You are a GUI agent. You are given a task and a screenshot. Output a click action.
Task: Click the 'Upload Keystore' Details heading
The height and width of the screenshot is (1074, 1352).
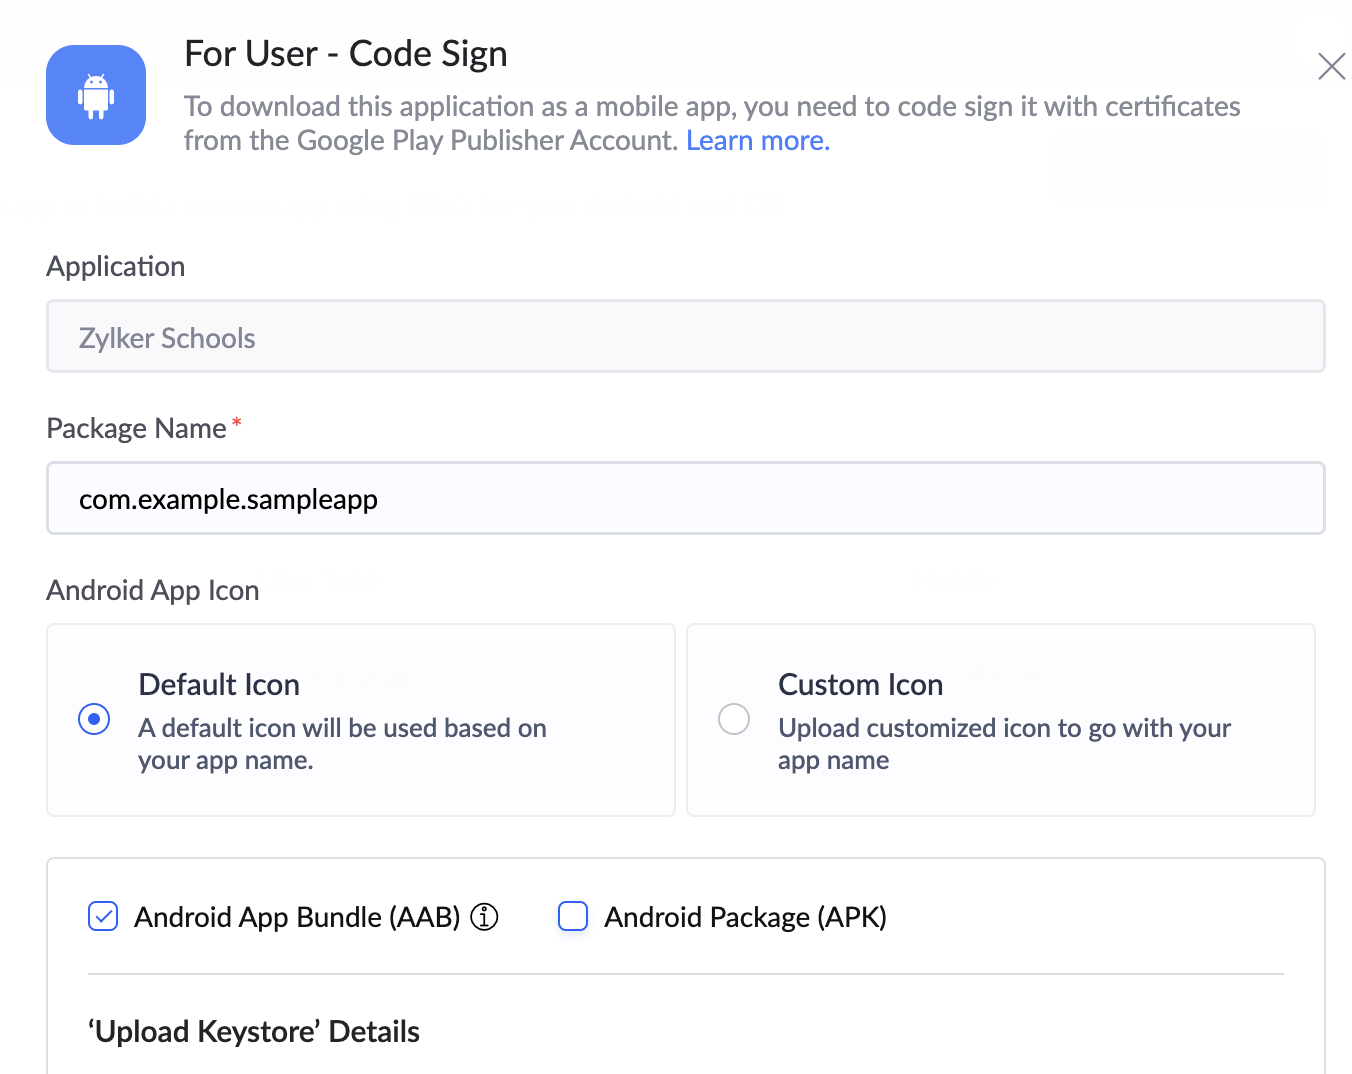tap(254, 1032)
